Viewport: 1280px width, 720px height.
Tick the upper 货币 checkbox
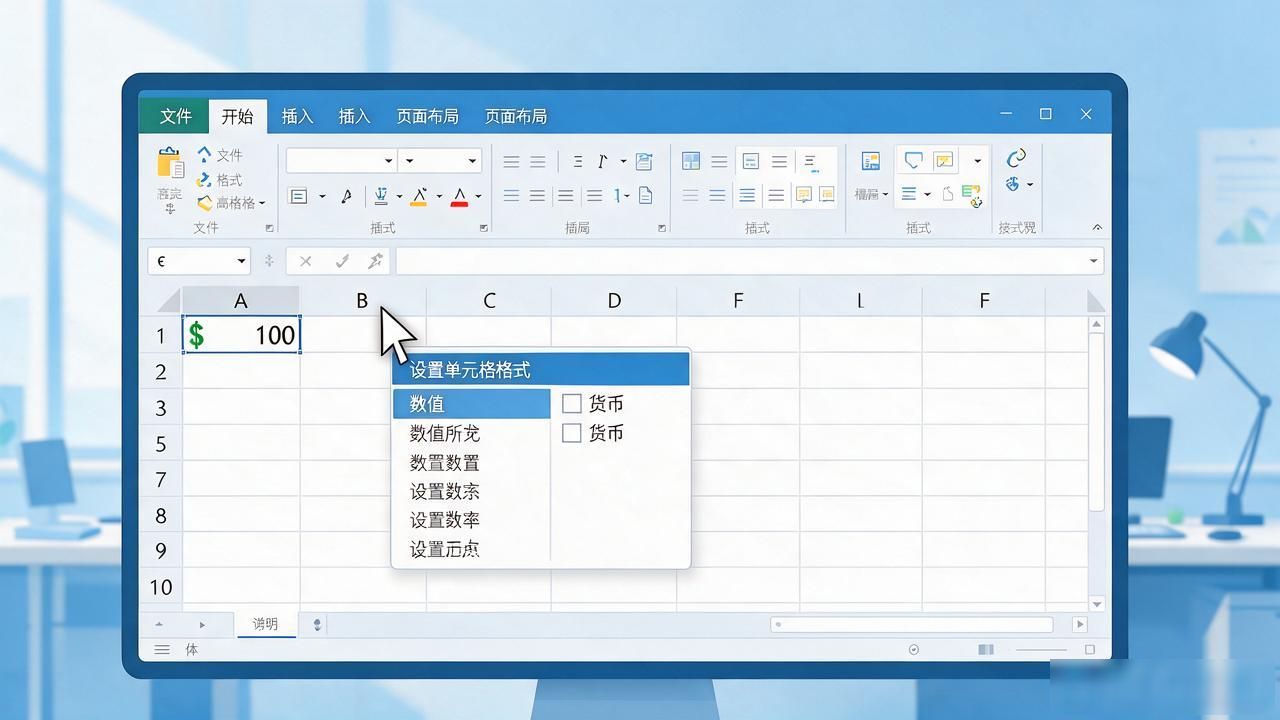pyautogui.click(x=572, y=403)
